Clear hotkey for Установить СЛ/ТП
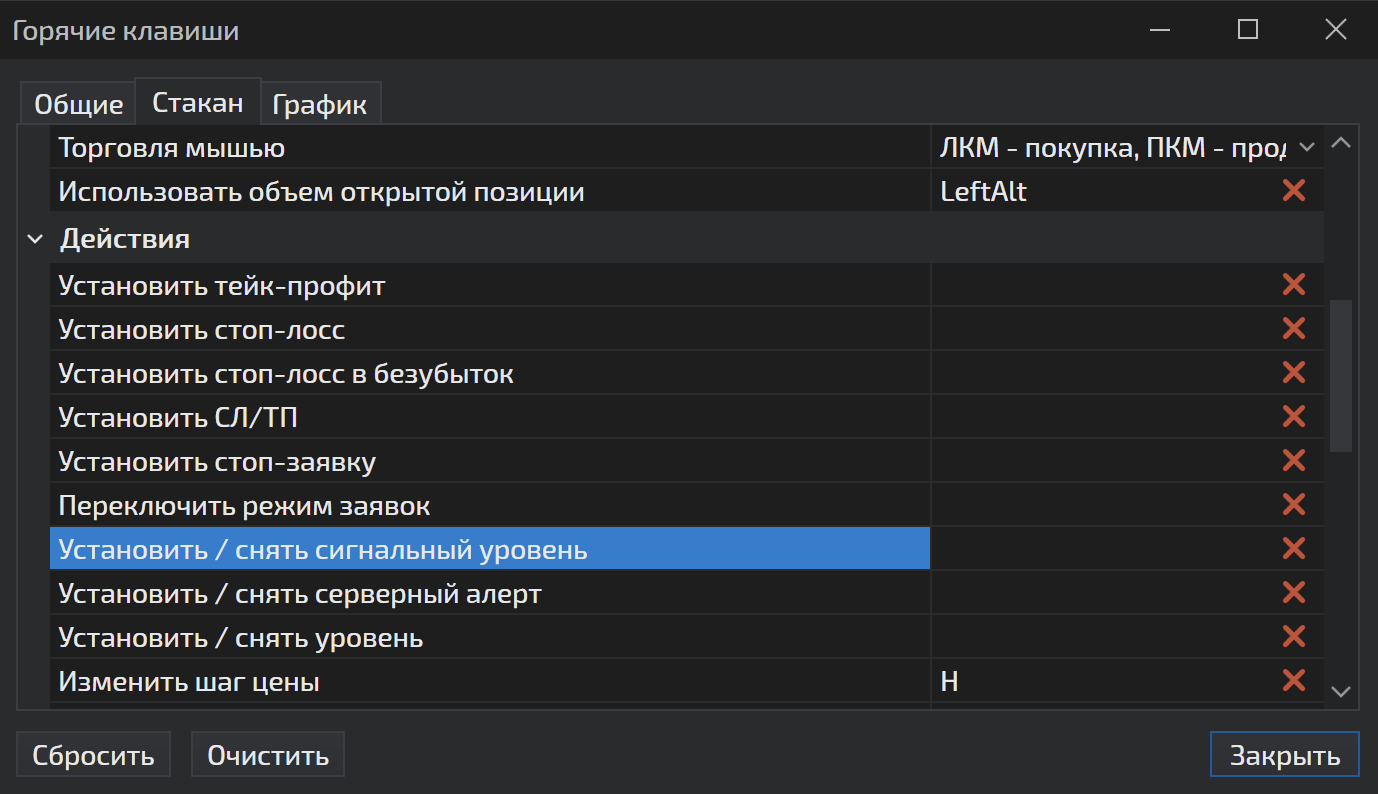Viewport: 1378px width, 794px height. click(x=1293, y=416)
